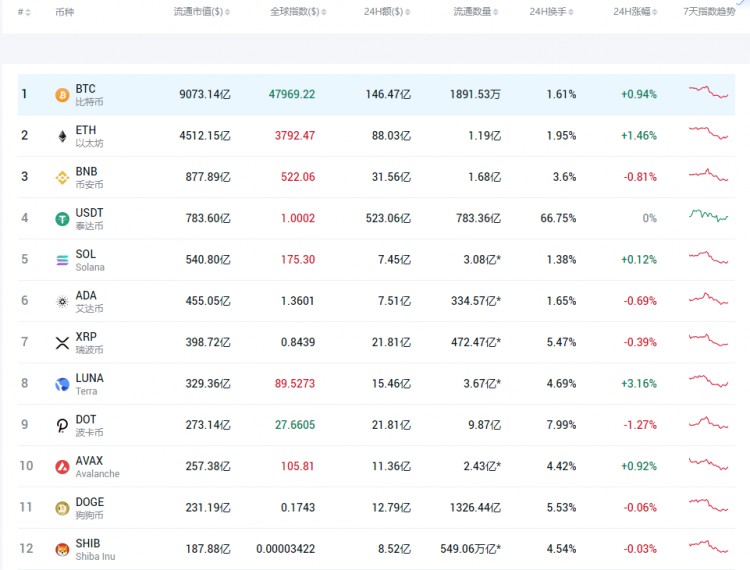Sort by 24H额($) column header
Image resolution: width=750 pixels, height=570 pixels.
[387, 12]
